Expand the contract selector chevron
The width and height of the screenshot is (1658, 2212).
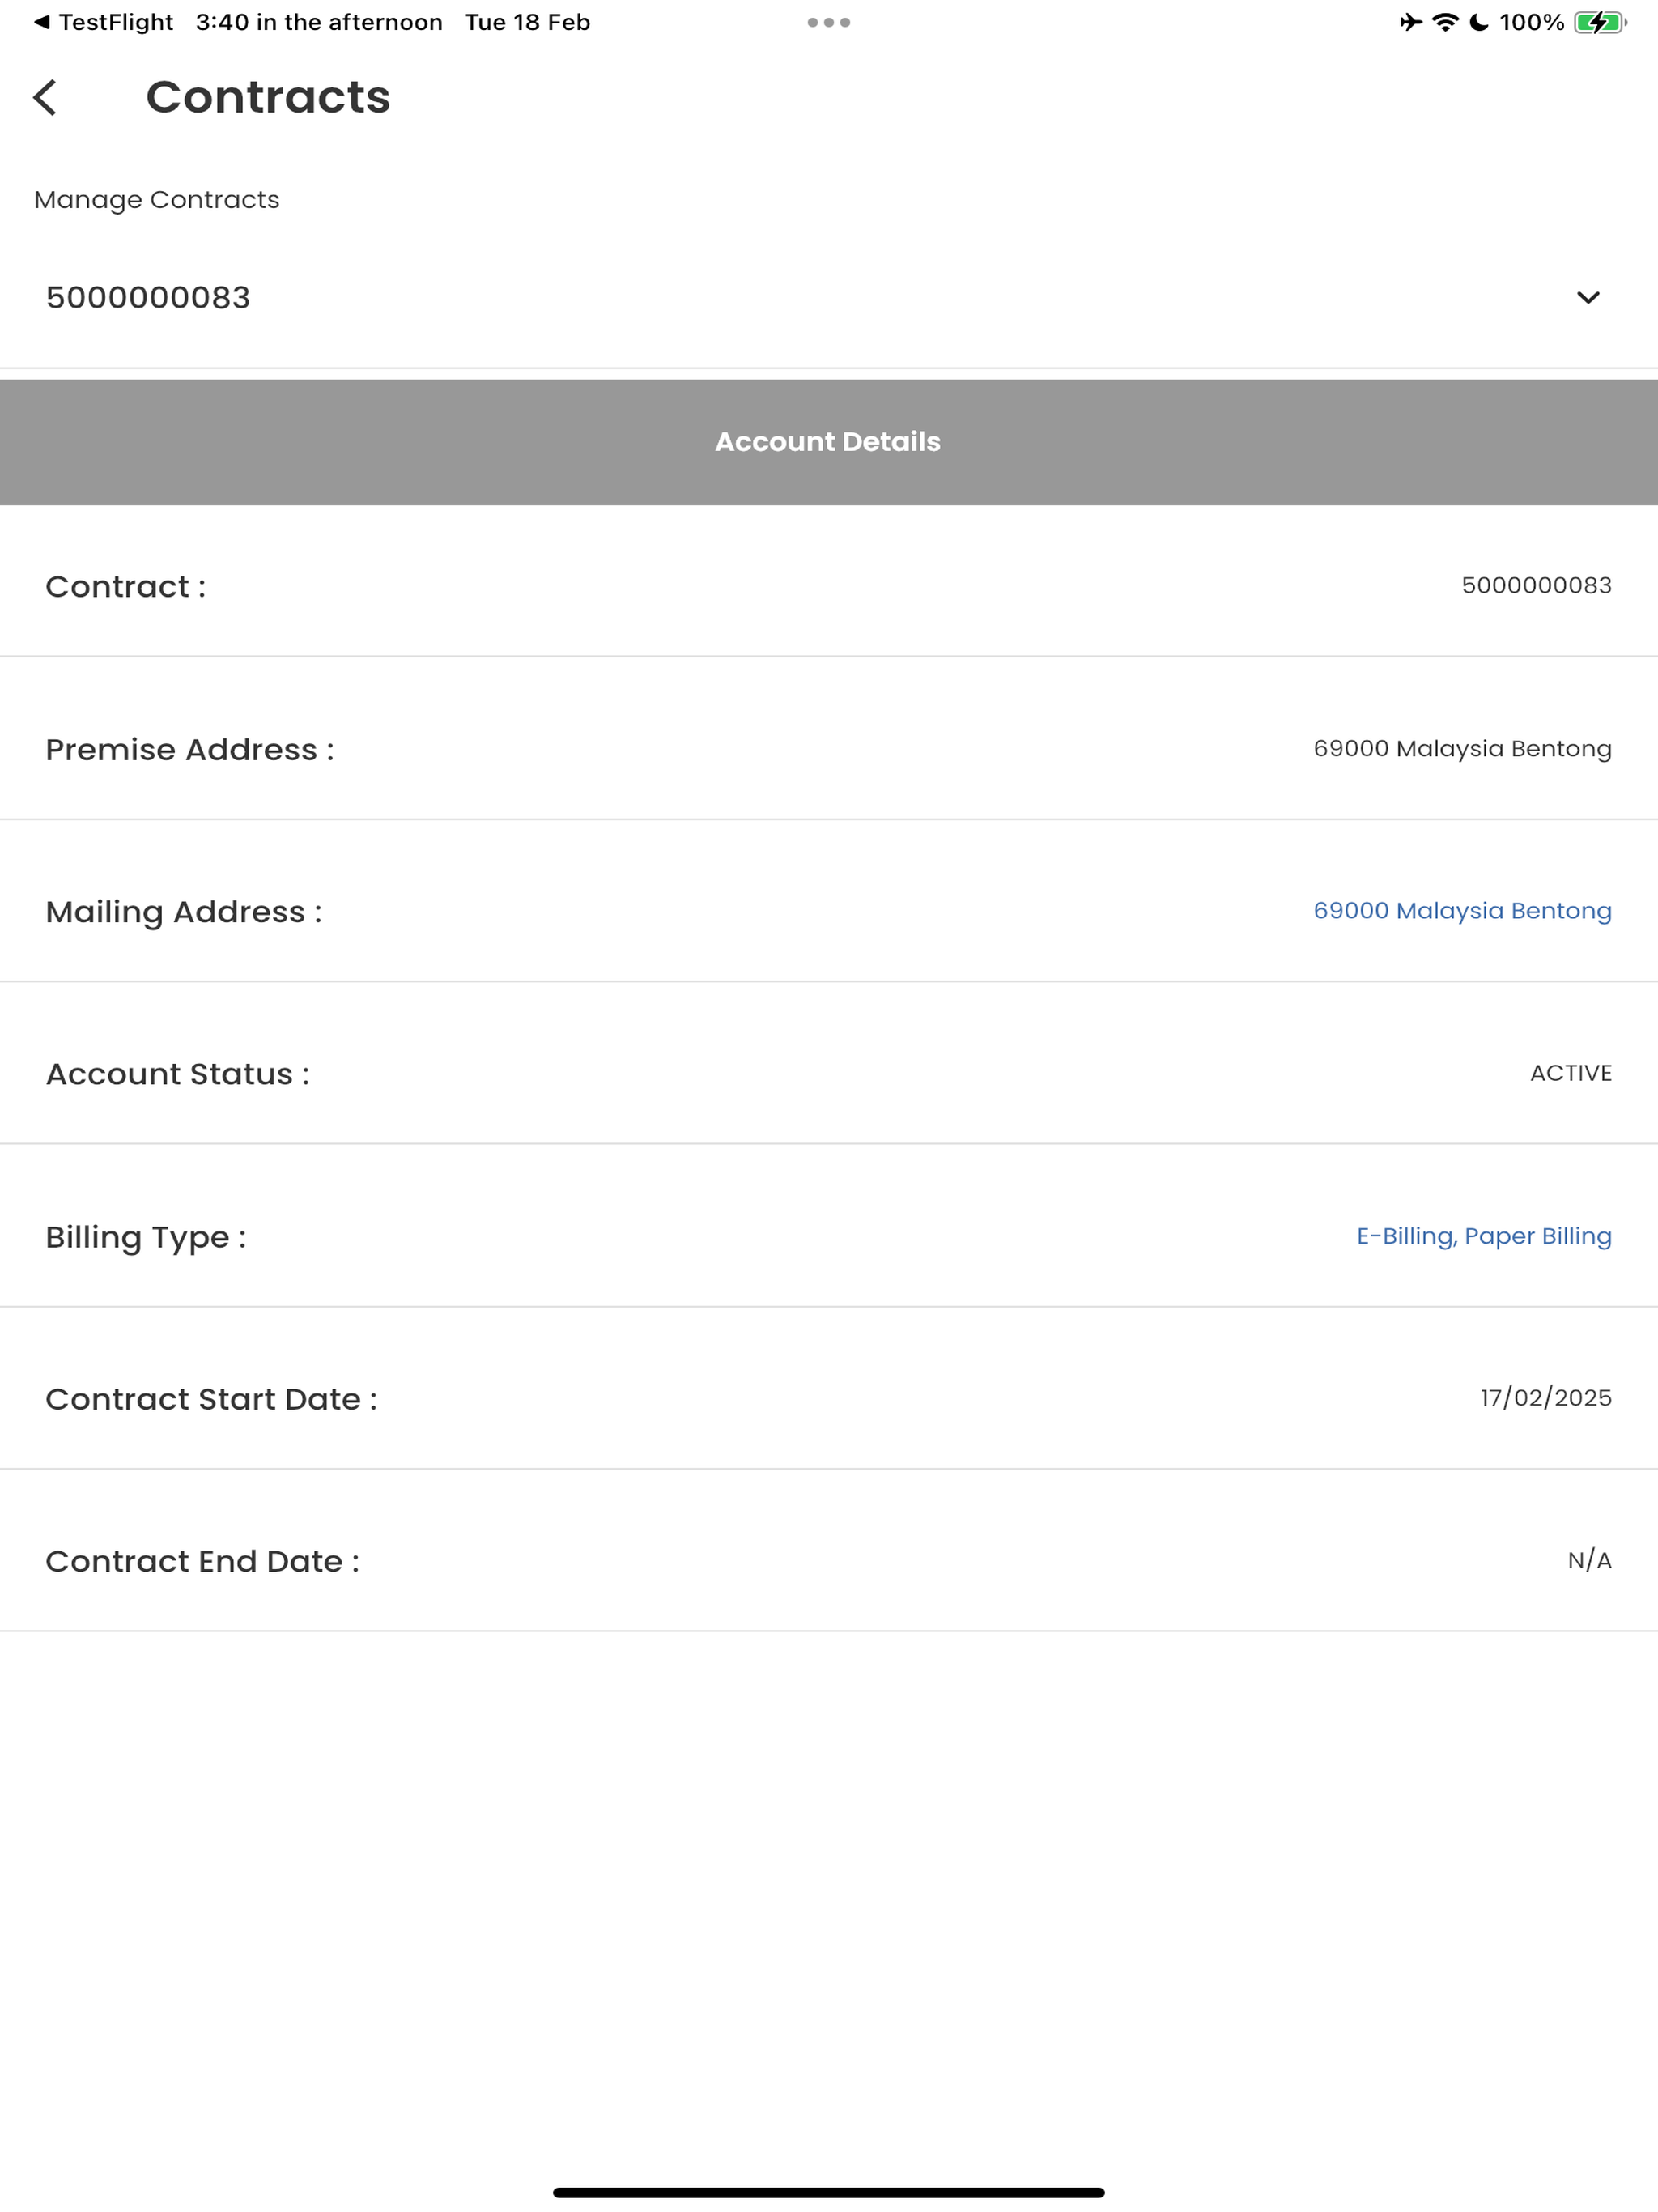pos(1588,297)
